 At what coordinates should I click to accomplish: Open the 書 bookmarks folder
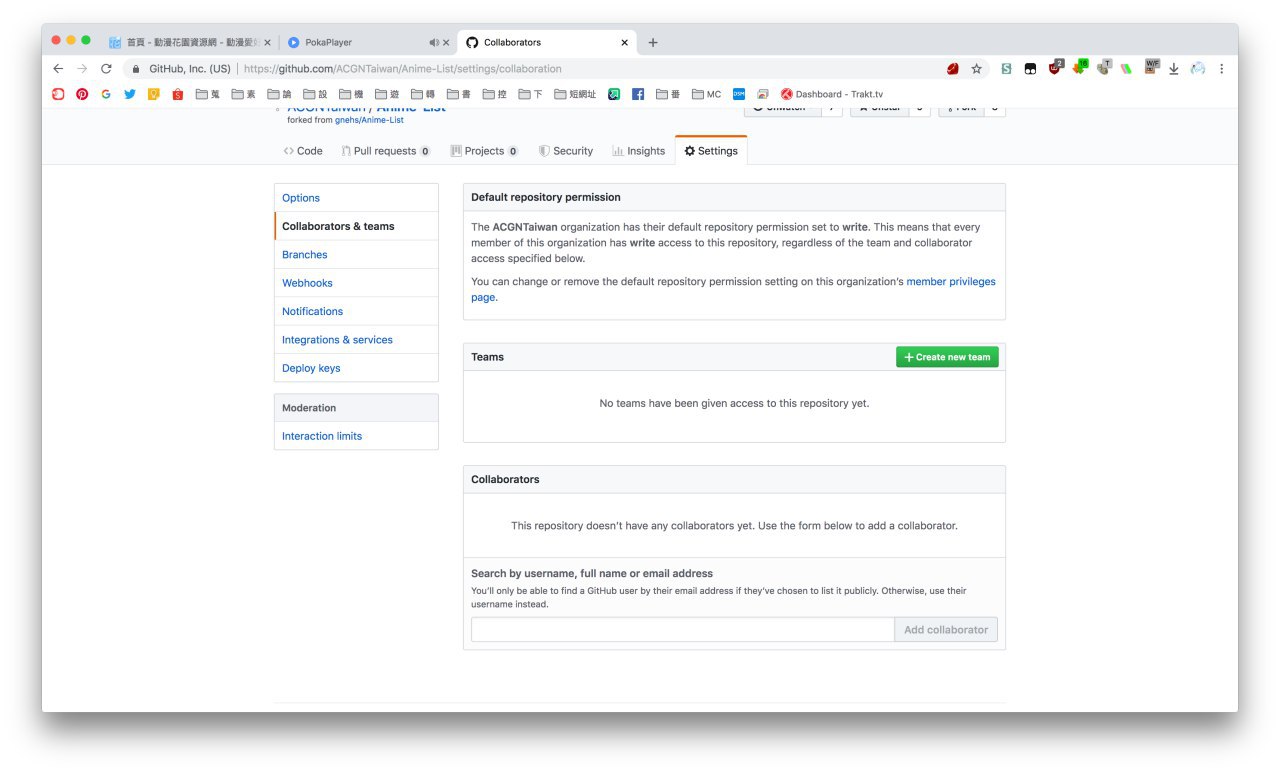click(459, 94)
